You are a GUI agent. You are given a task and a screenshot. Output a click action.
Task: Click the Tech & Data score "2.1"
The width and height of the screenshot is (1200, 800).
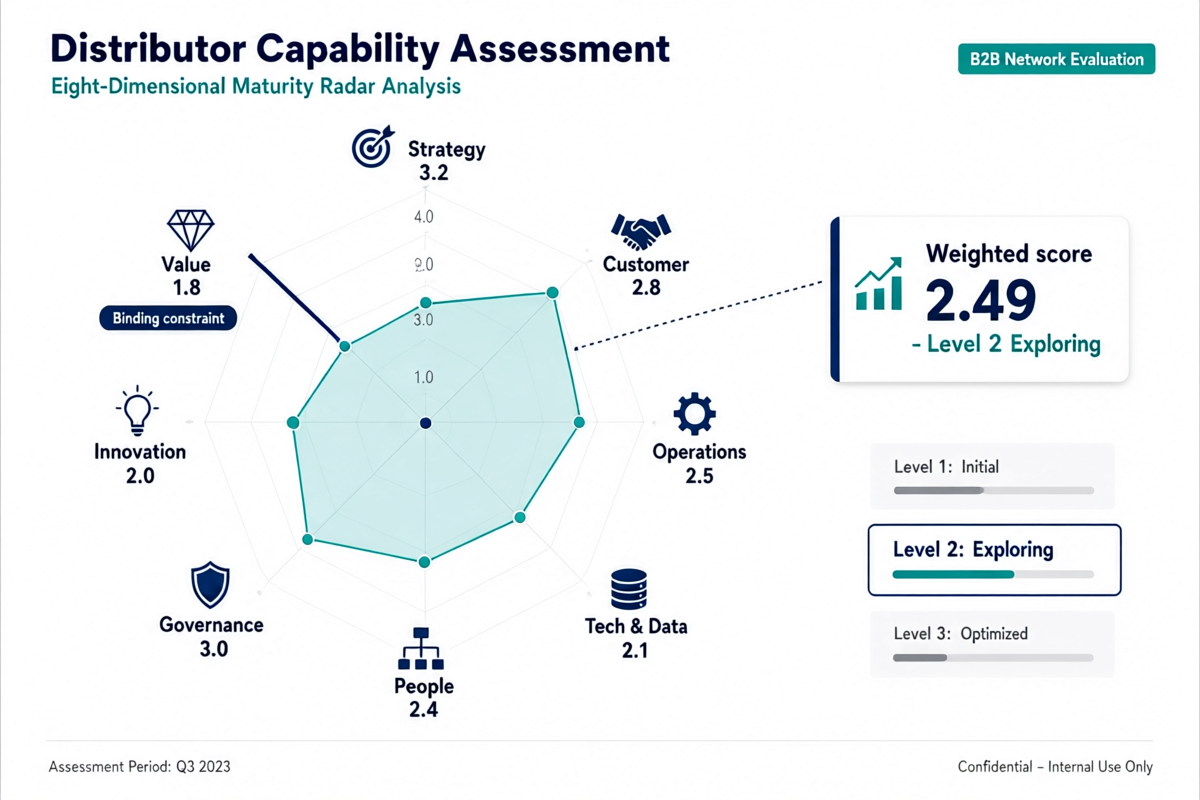coord(635,650)
